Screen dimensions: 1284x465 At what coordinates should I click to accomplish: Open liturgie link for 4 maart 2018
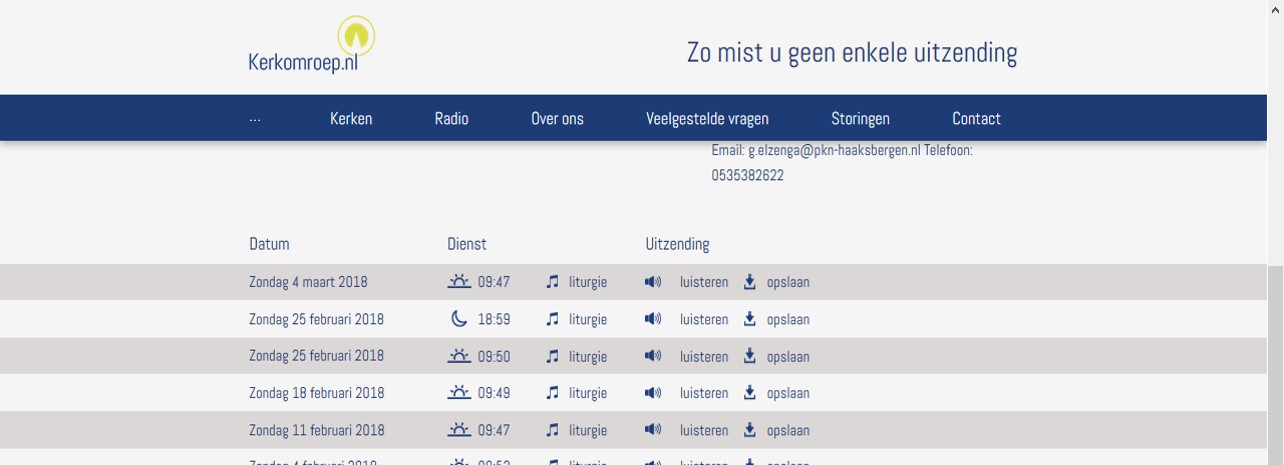(588, 282)
